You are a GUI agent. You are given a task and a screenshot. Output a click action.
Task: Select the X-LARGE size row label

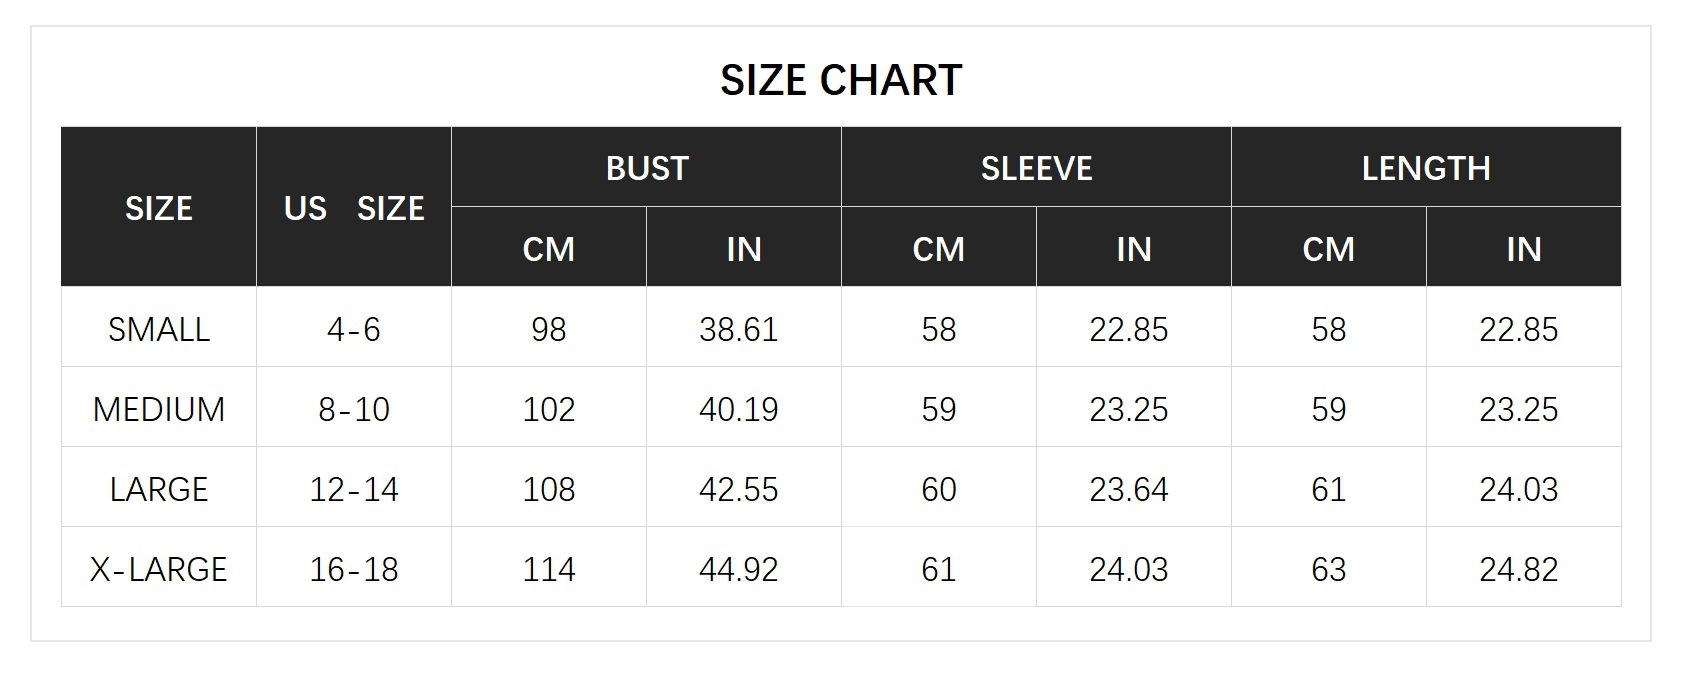coord(159,569)
